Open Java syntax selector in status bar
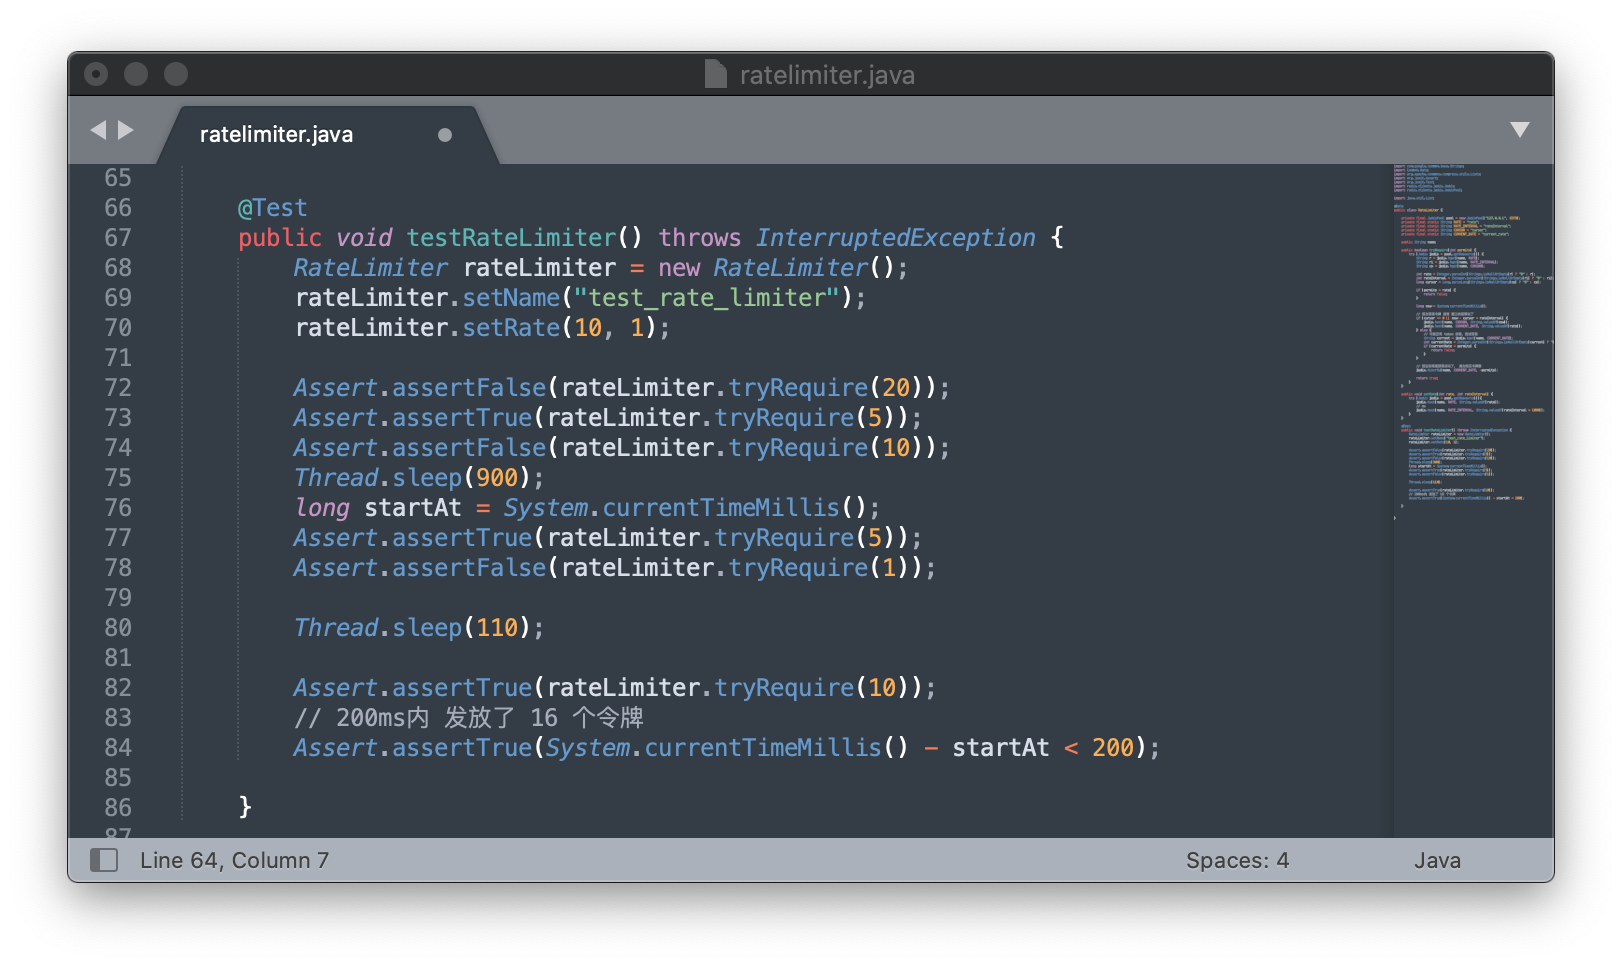Viewport: 1622px width, 966px height. pos(1437,860)
